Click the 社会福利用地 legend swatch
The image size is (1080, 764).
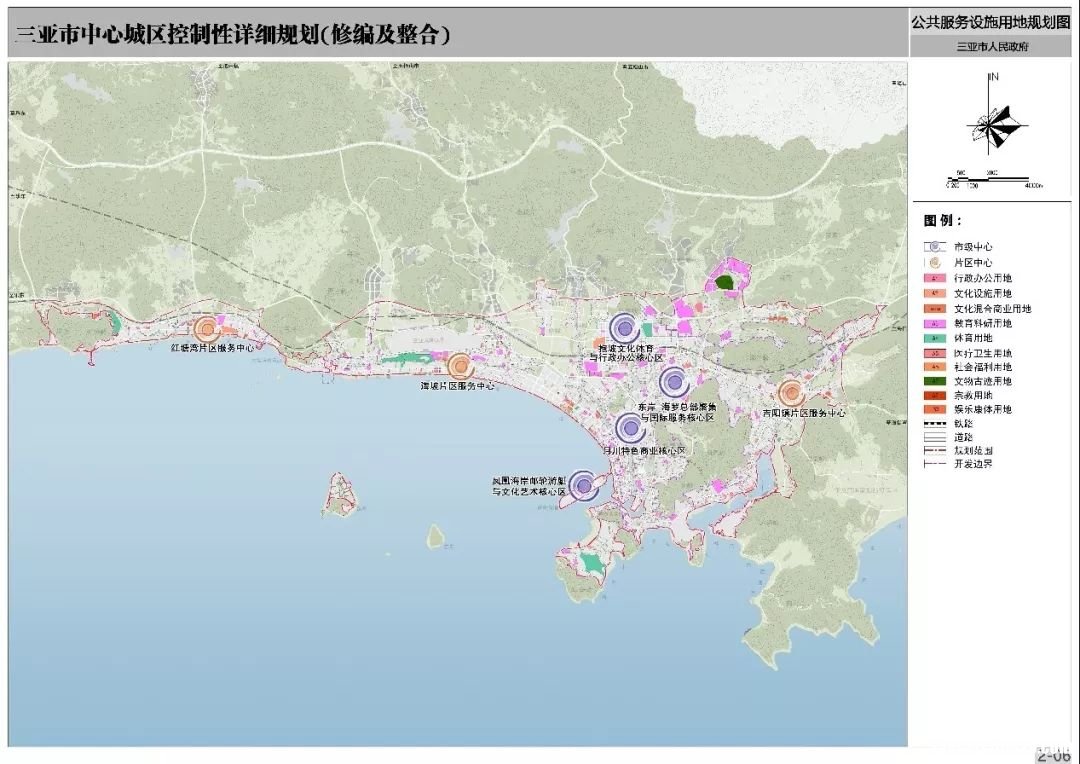[935, 367]
